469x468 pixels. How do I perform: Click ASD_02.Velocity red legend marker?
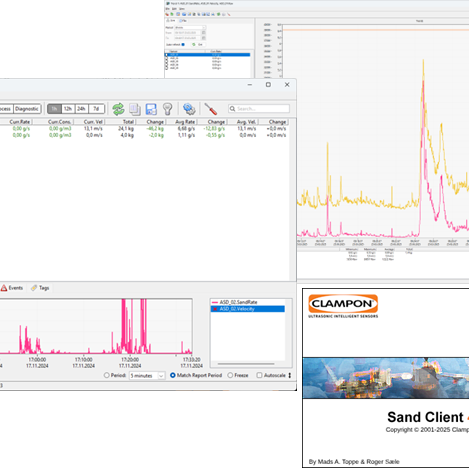(x=215, y=309)
